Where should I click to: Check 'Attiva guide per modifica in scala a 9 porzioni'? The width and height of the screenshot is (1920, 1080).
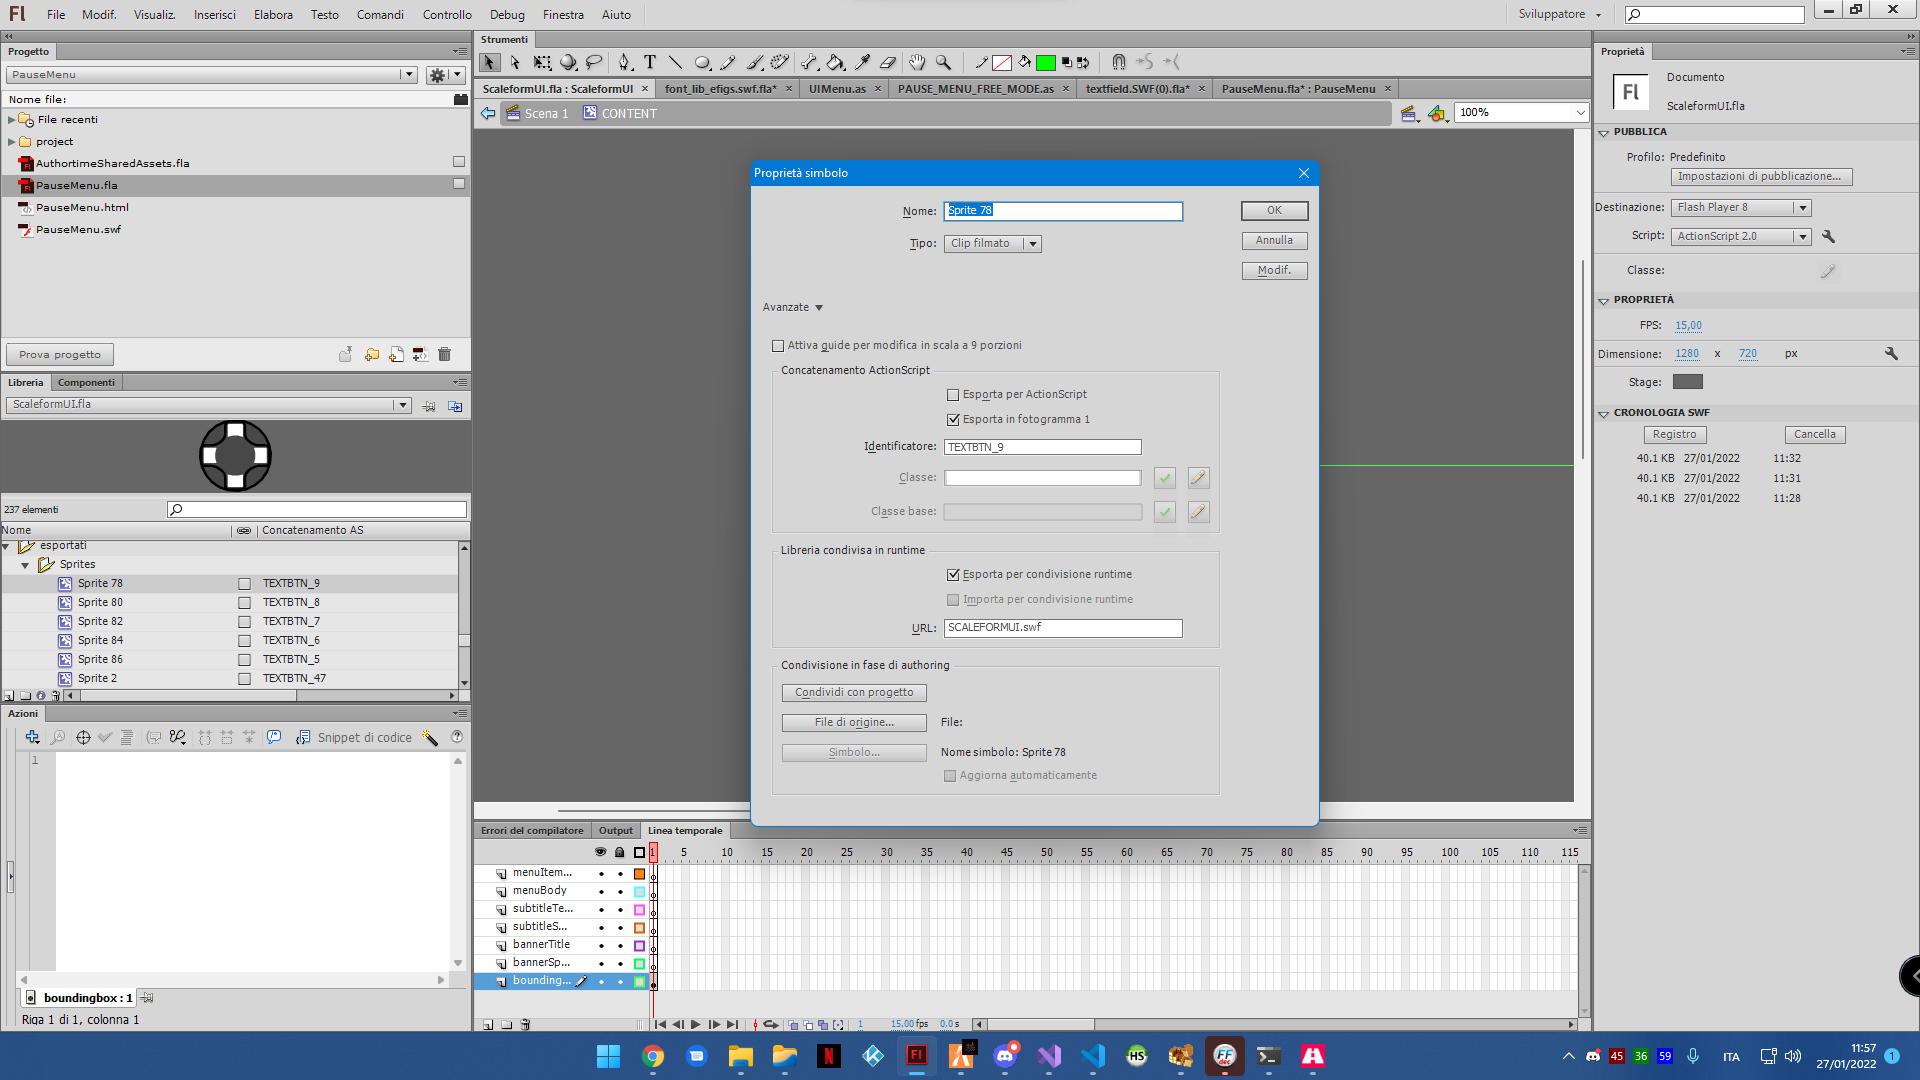(778, 345)
